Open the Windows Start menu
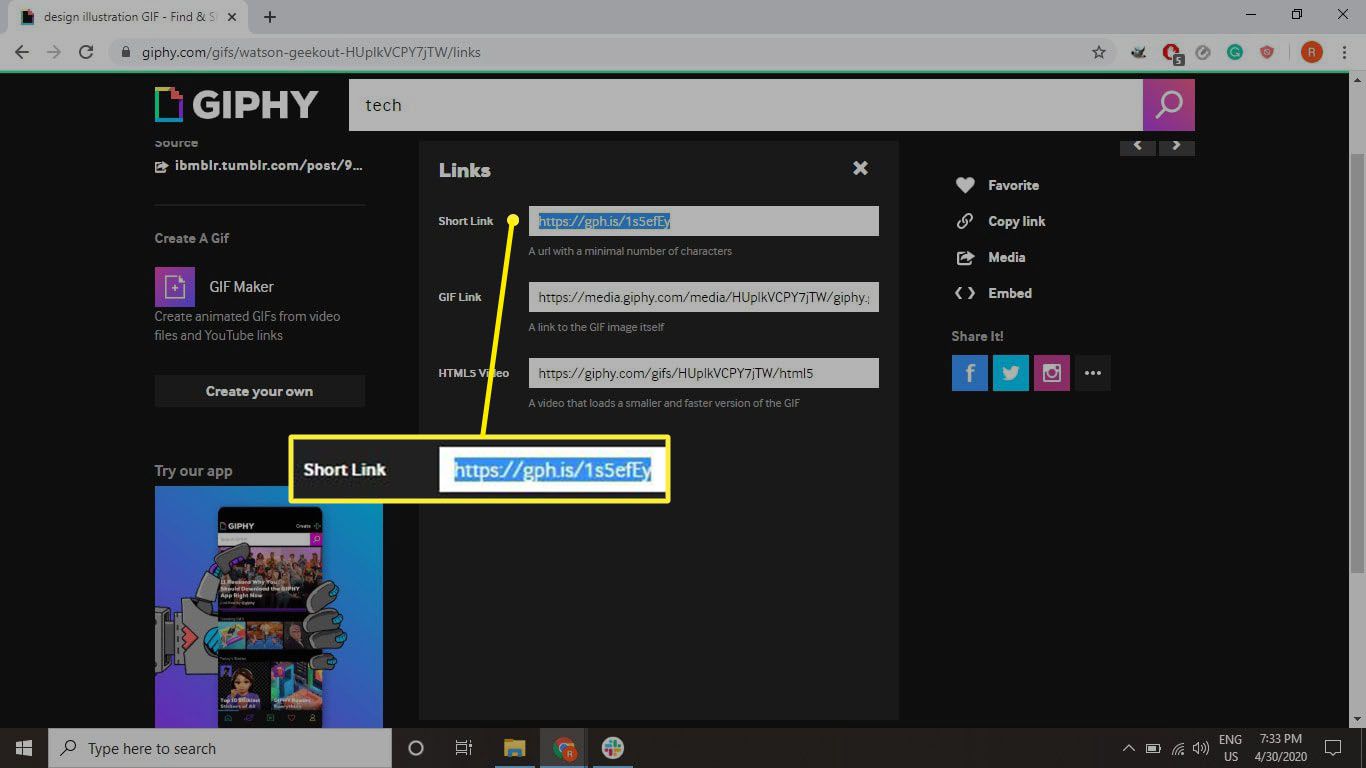This screenshot has width=1366, height=768. pyautogui.click(x=24, y=748)
